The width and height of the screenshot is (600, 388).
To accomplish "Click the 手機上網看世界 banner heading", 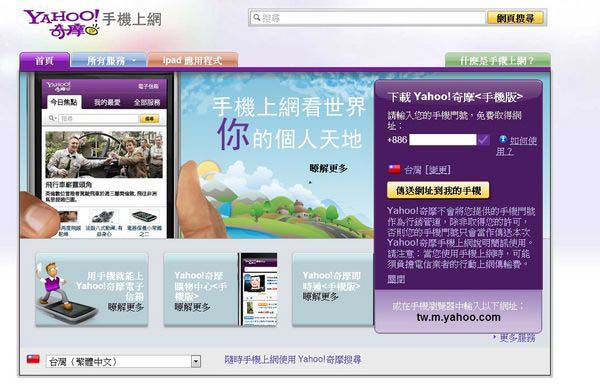I will point(289,107).
